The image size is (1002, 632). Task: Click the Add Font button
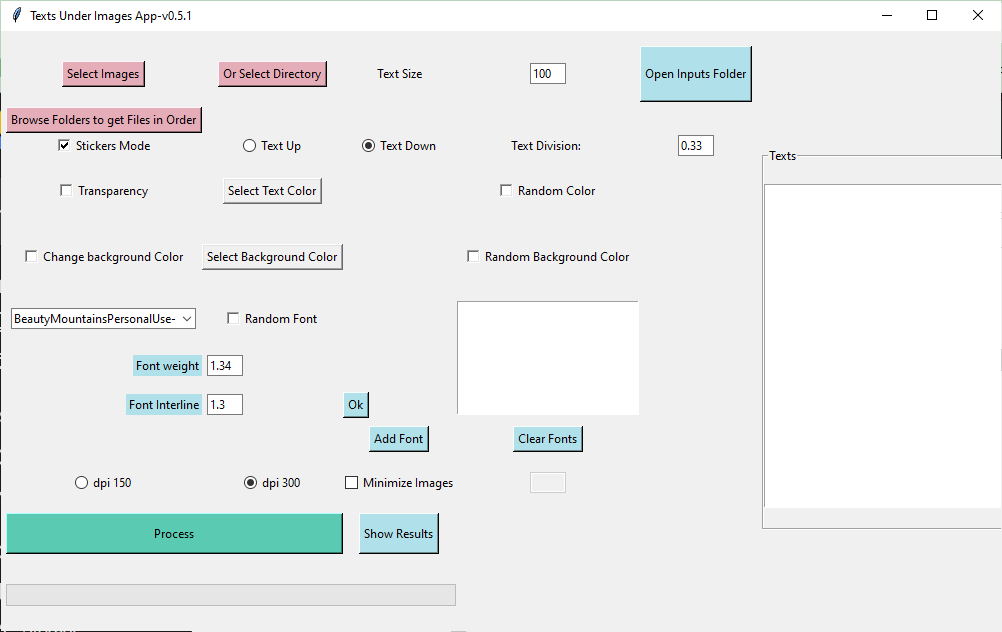[399, 439]
